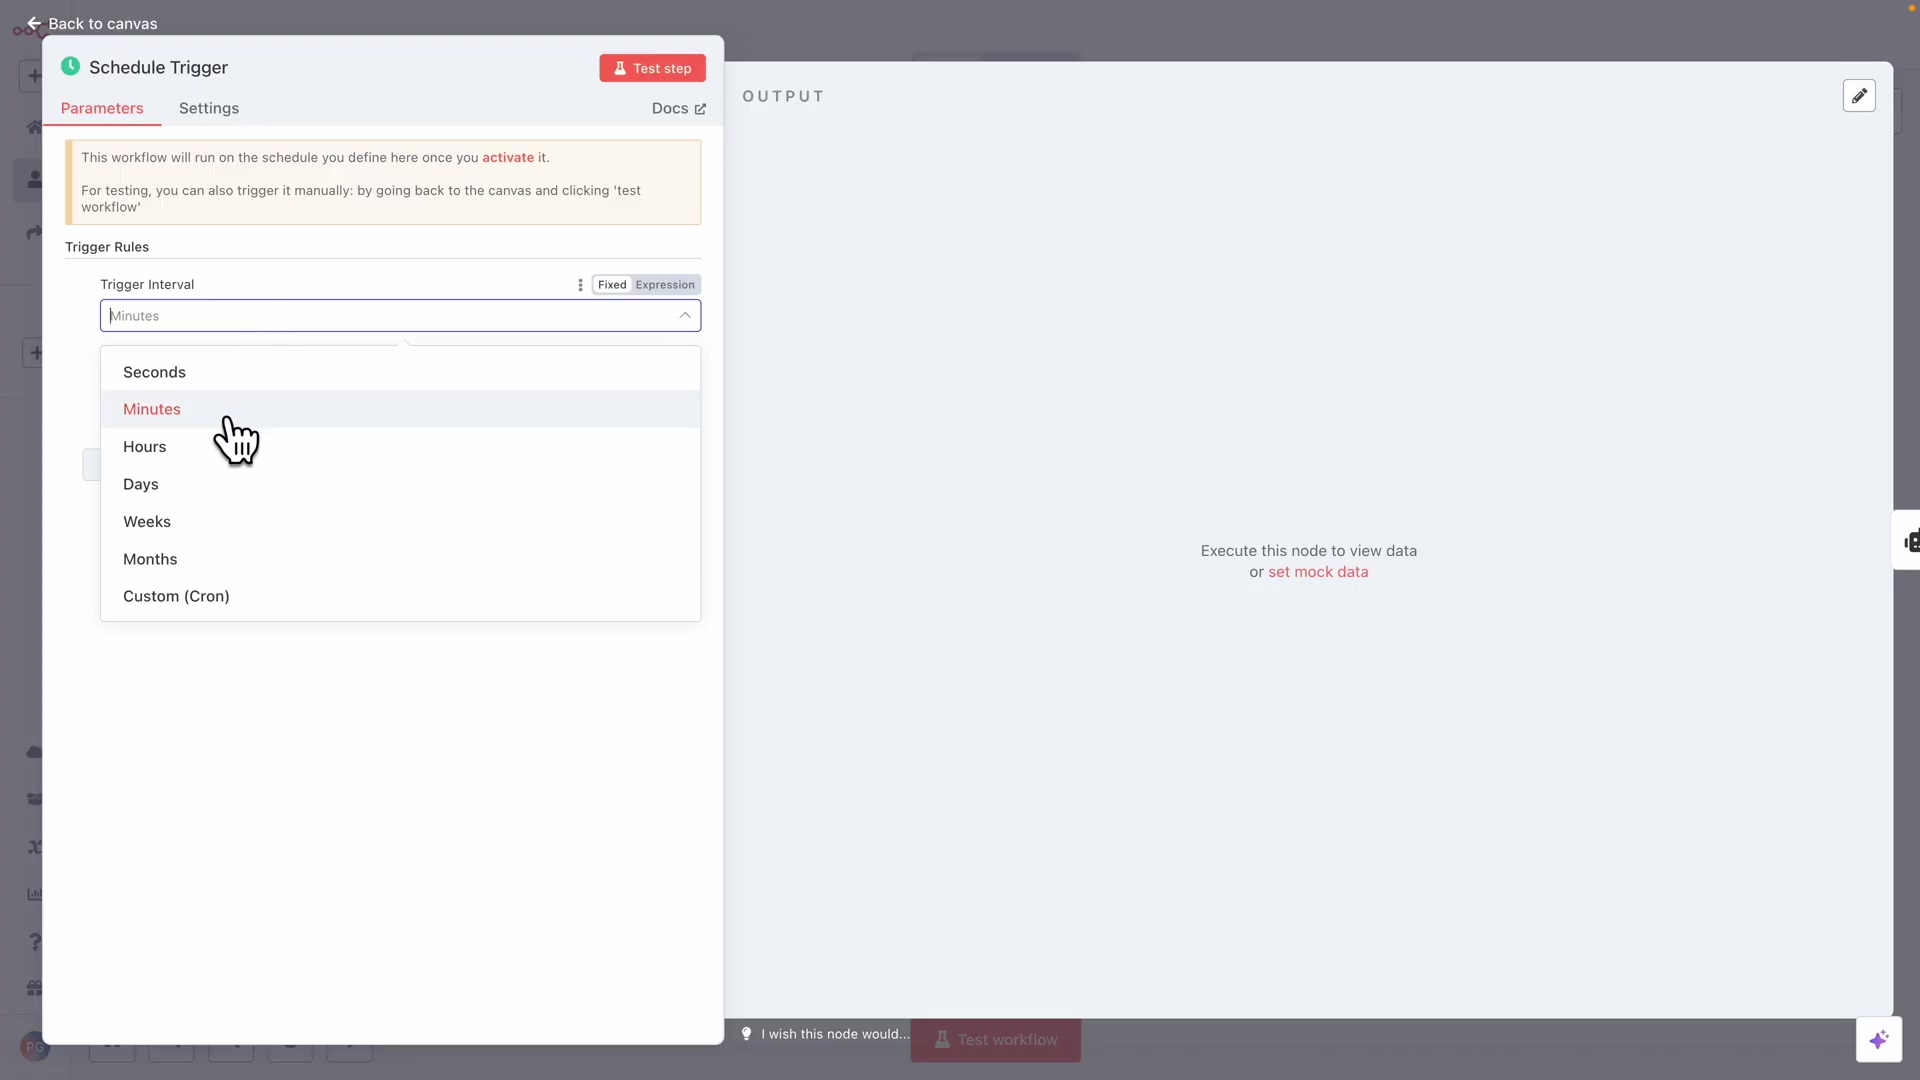Screen dimensions: 1920x1080
Task: Click the back arrow to canvas
Action: point(33,23)
